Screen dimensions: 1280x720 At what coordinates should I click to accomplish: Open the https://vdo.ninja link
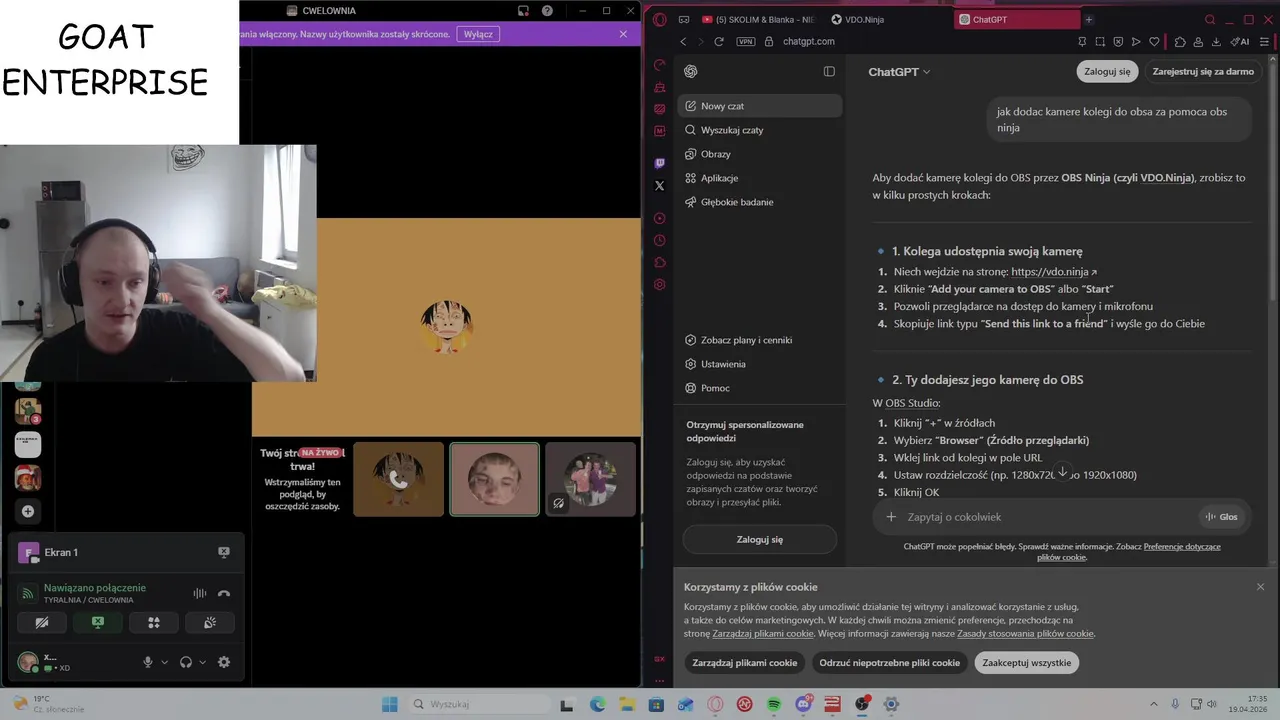pyautogui.click(x=1053, y=272)
